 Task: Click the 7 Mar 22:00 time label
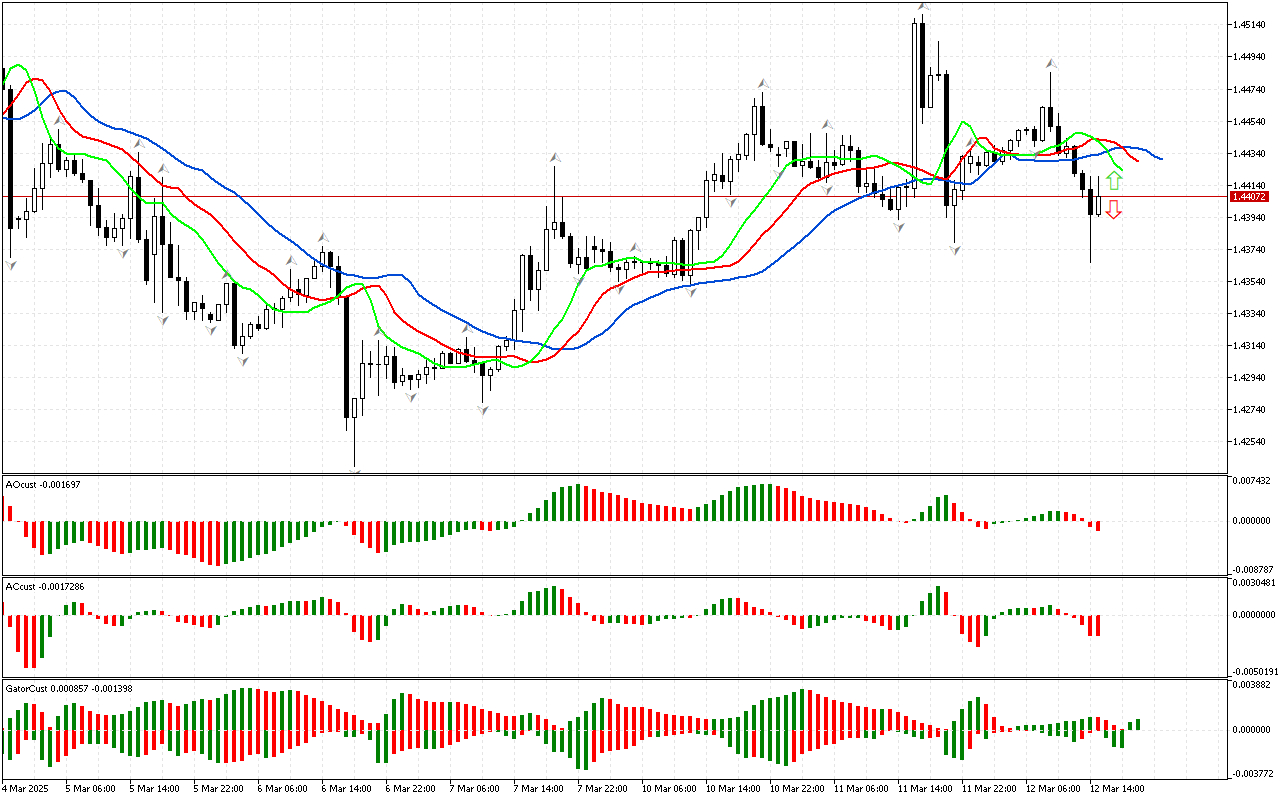(x=602, y=788)
